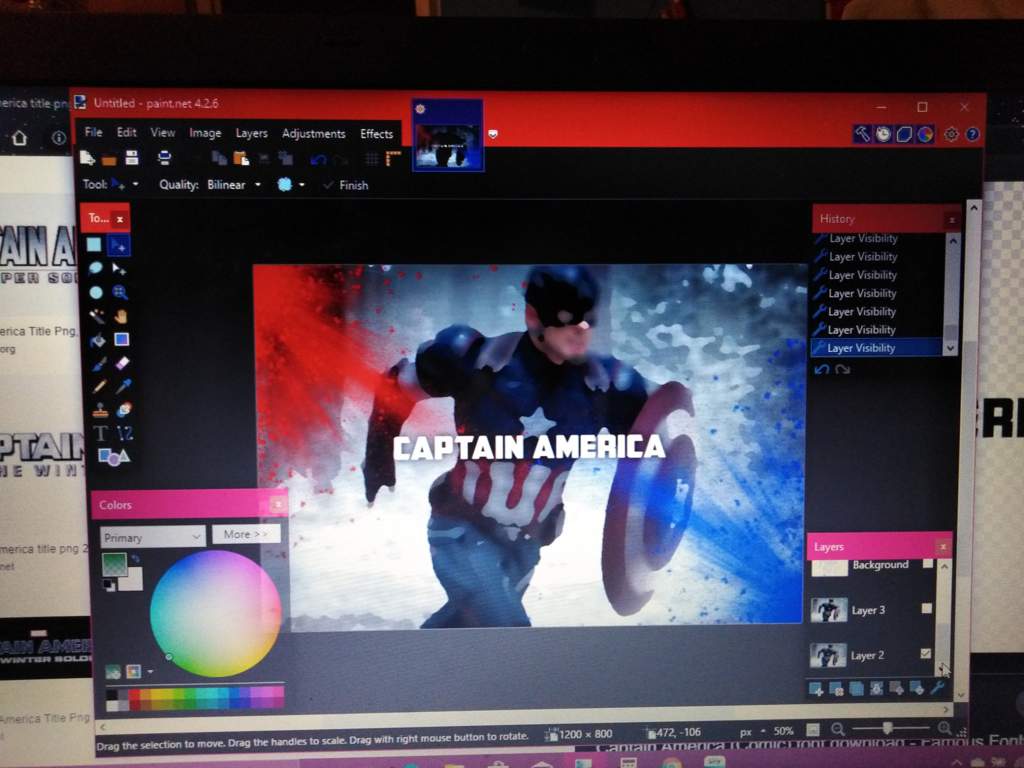The image size is (1024, 768).
Task: Pick the Move Selection tool
Action: (120, 268)
